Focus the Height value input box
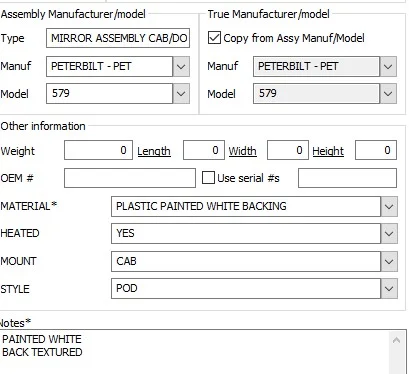The width and height of the screenshot is (409, 374). (x=376, y=150)
